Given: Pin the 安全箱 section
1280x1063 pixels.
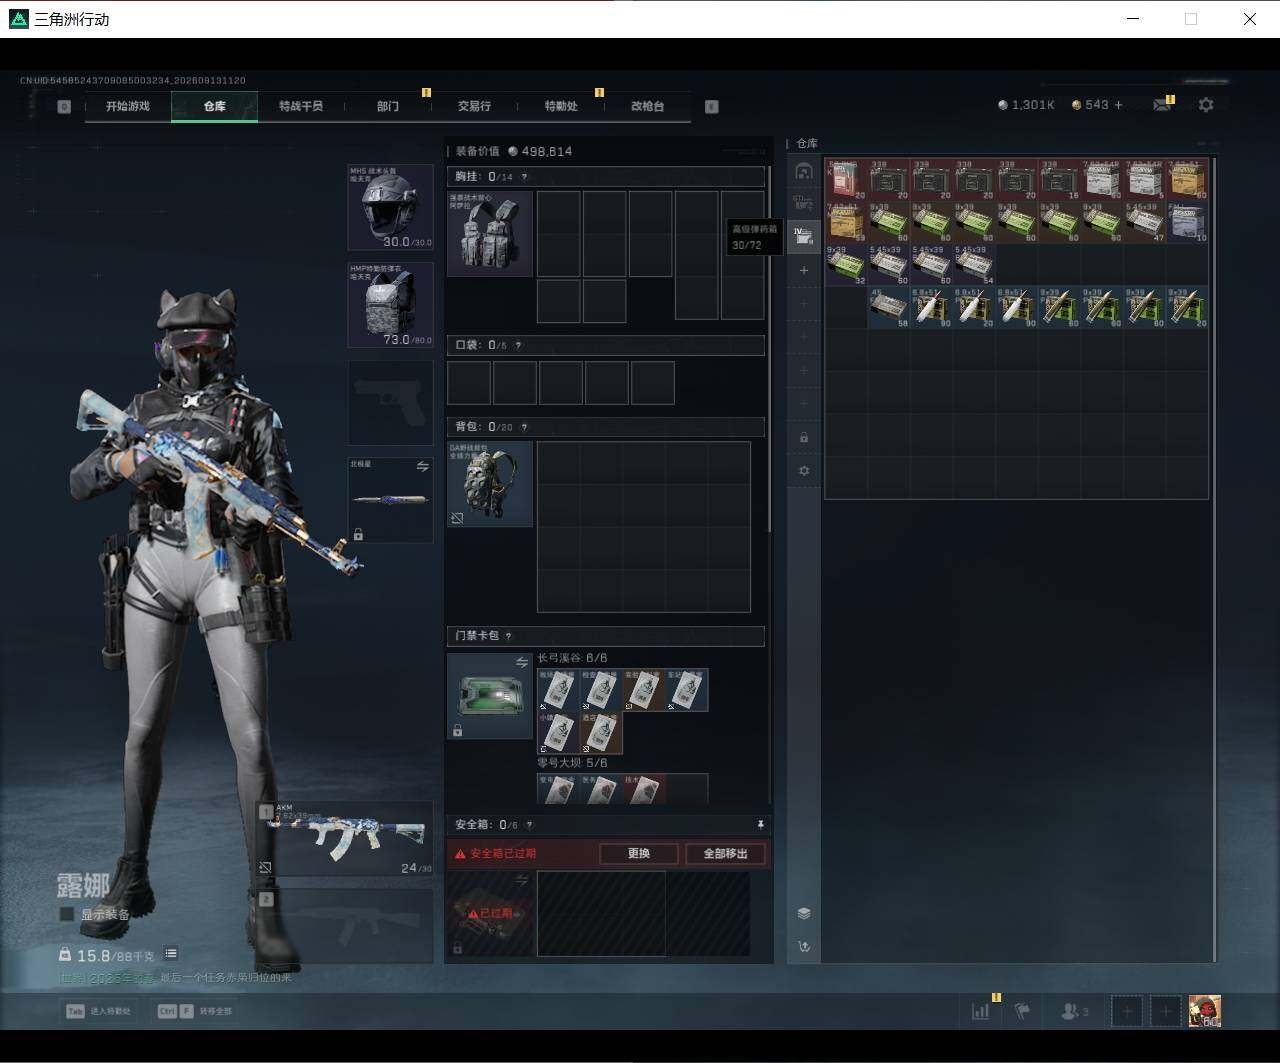Looking at the screenshot, I should tap(760, 825).
